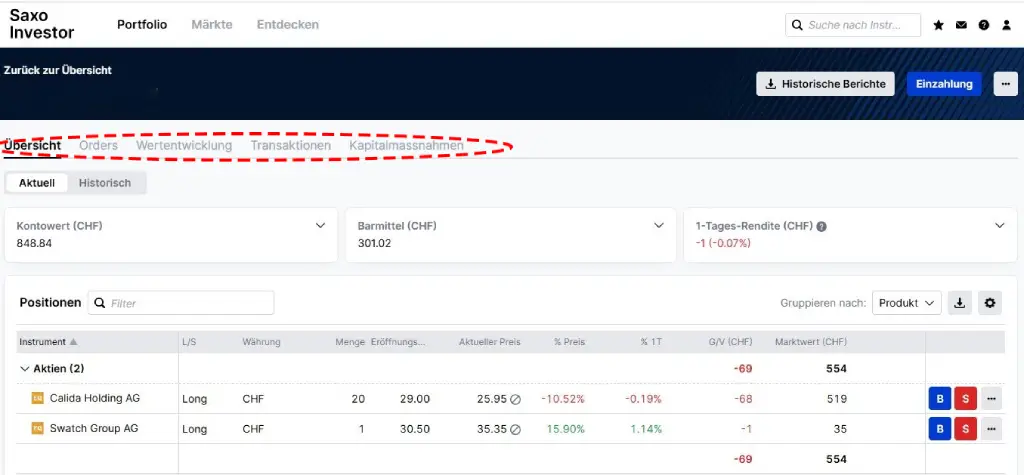Switch to the Orders tab
The width and height of the screenshot is (1024, 475).
[x=99, y=145]
